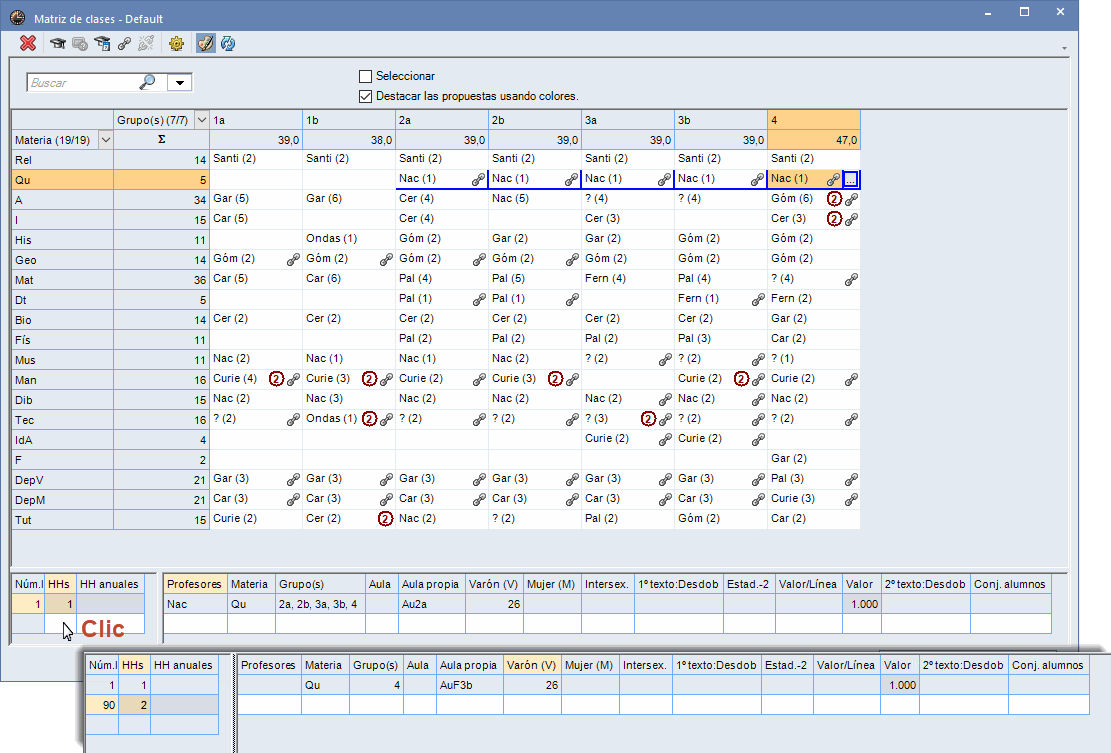1111x753 pixels.
Task: Click link icon in DepV row column 3a
Action: [665, 480]
